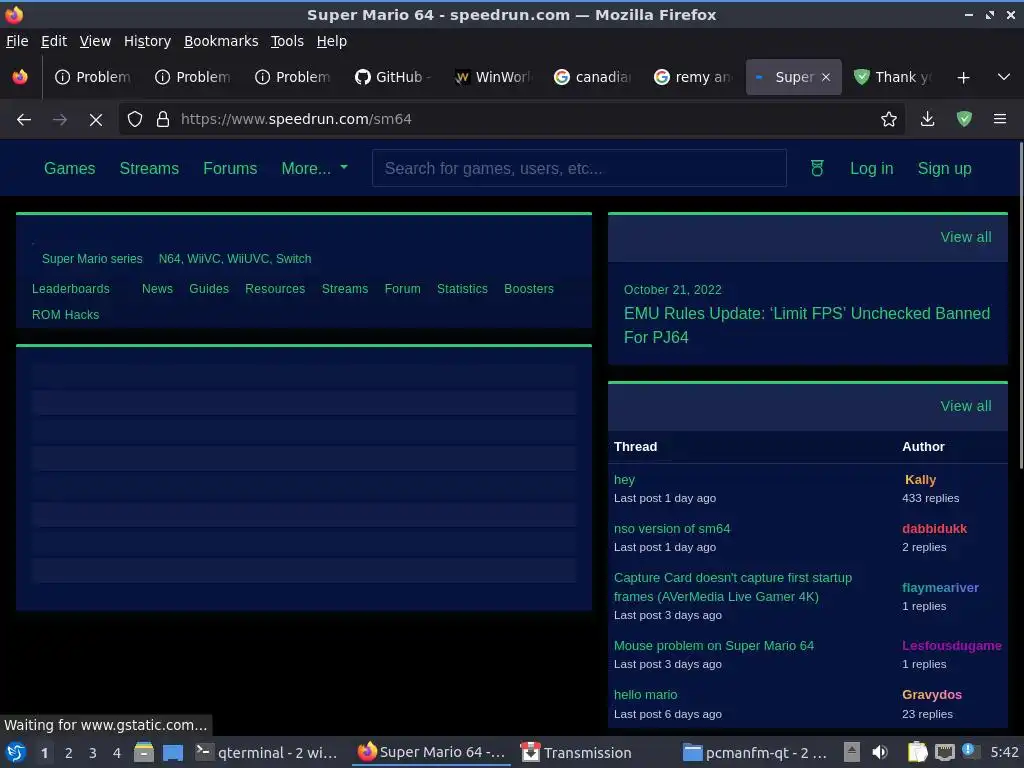This screenshot has height=768, width=1024.
Task: Open the Tools menu
Action: coord(287,41)
